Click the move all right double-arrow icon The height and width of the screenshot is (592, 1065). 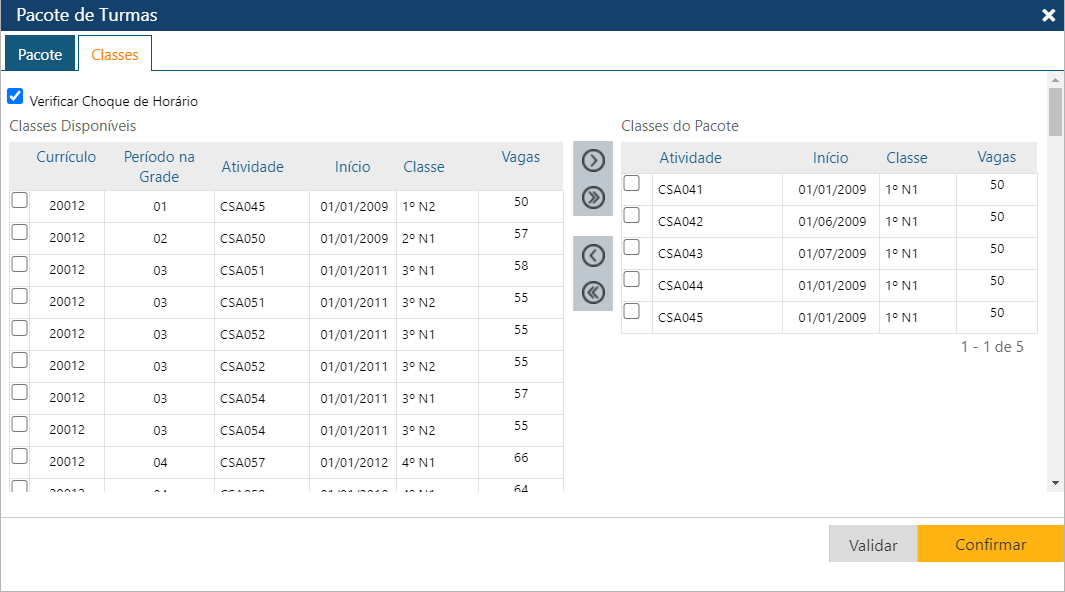[x=593, y=197]
